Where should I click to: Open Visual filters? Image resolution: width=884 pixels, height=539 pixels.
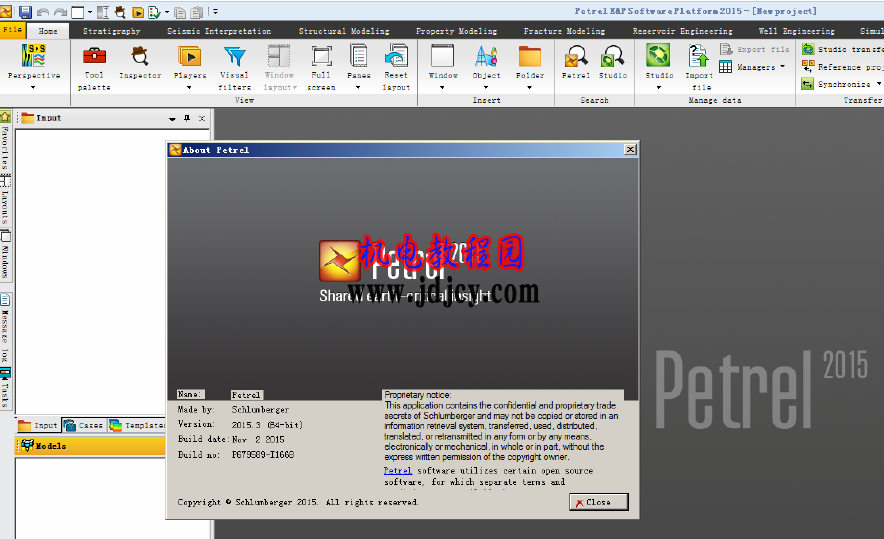(x=235, y=68)
